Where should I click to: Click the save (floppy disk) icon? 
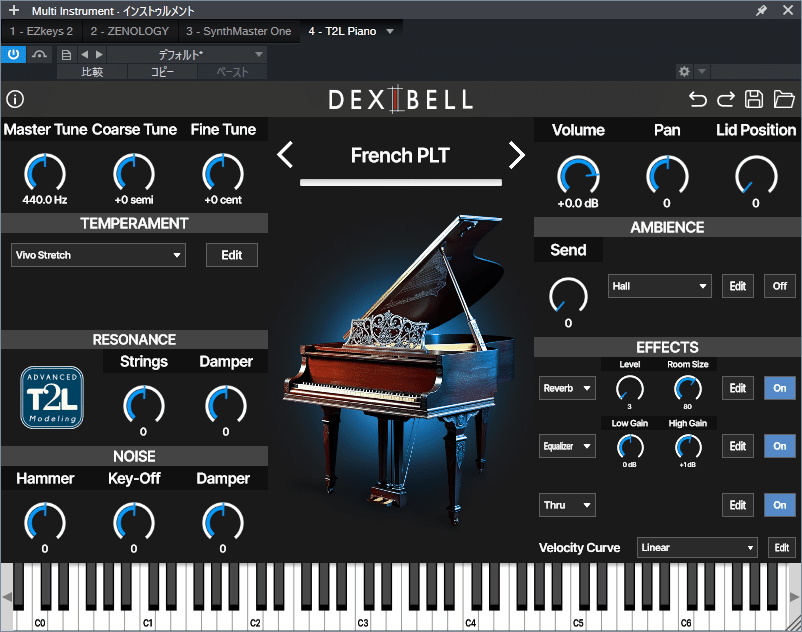coord(754,99)
